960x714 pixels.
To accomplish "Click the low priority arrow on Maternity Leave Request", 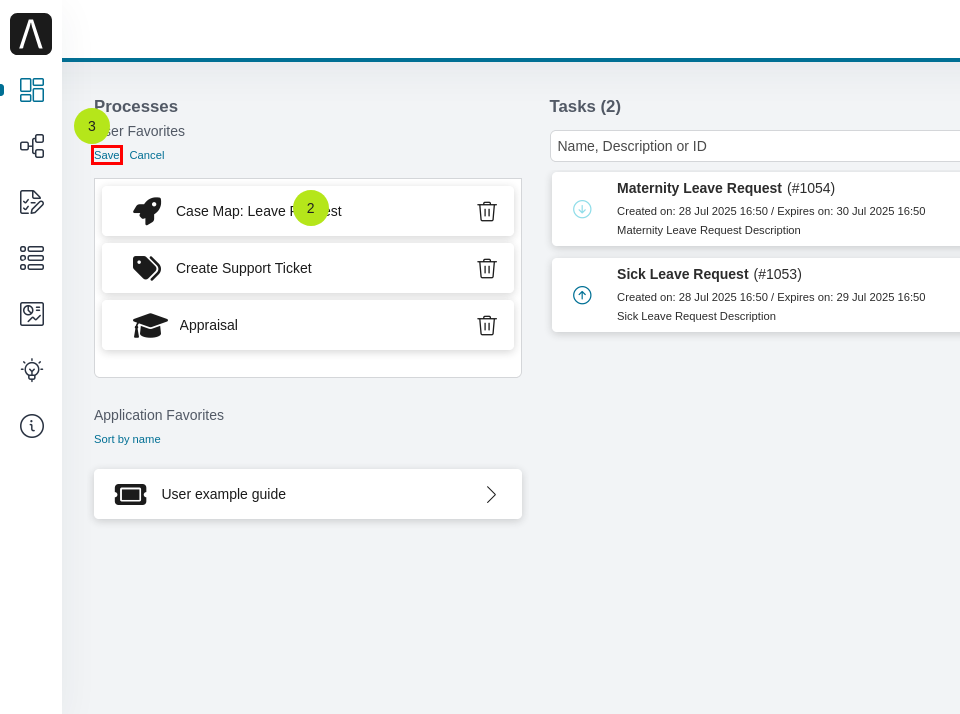I will pyautogui.click(x=582, y=210).
